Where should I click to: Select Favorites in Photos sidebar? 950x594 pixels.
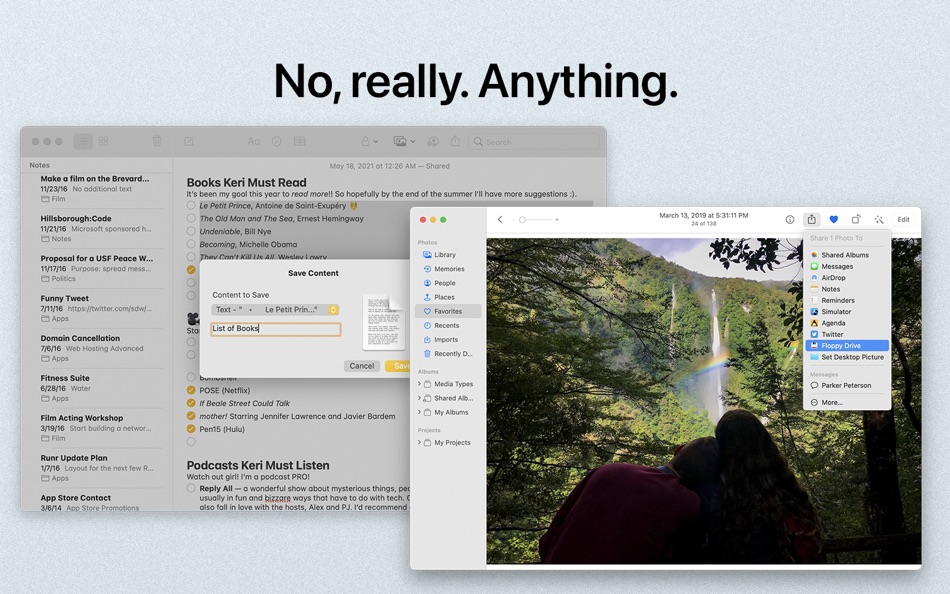point(448,311)
